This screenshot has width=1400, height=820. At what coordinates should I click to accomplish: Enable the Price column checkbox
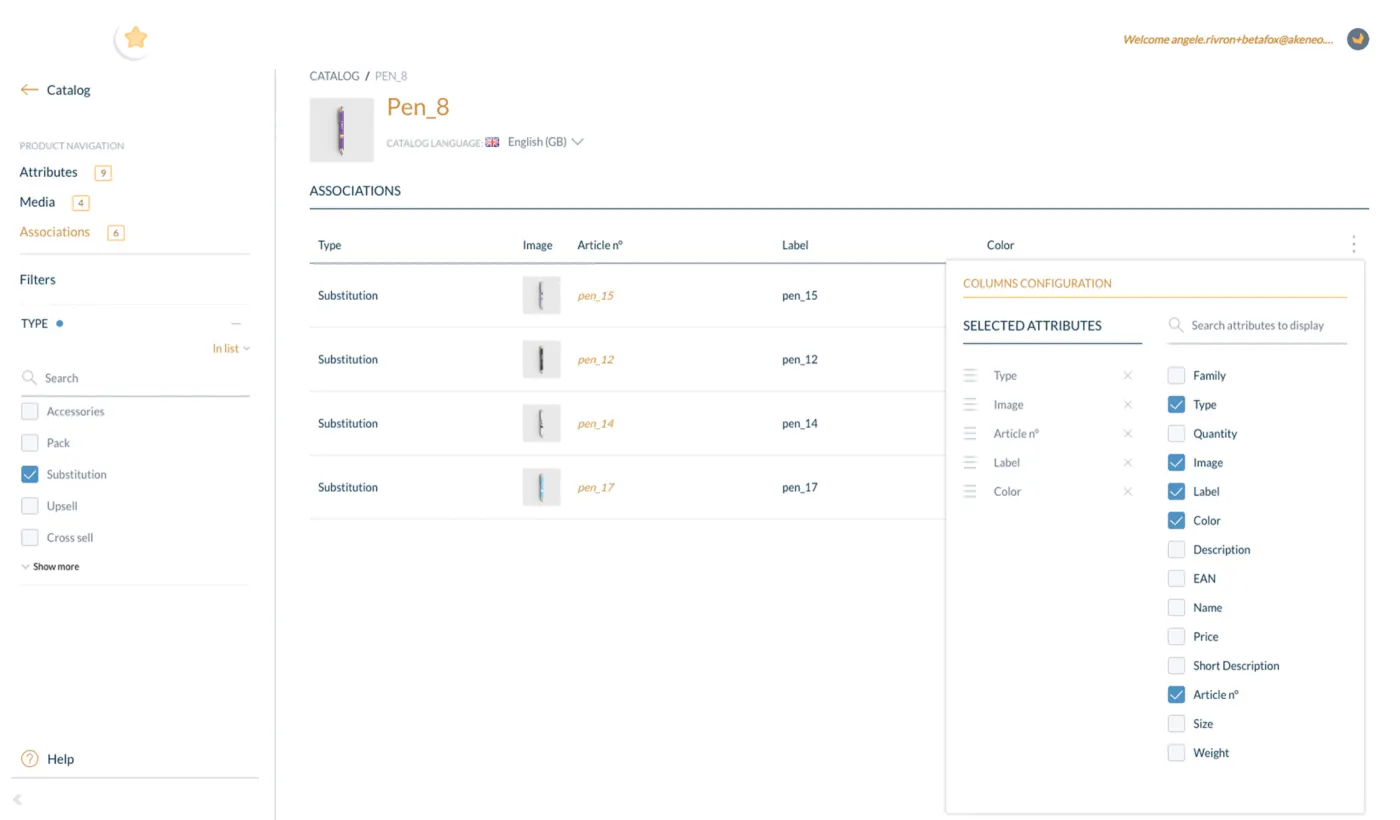(1176, 637)
